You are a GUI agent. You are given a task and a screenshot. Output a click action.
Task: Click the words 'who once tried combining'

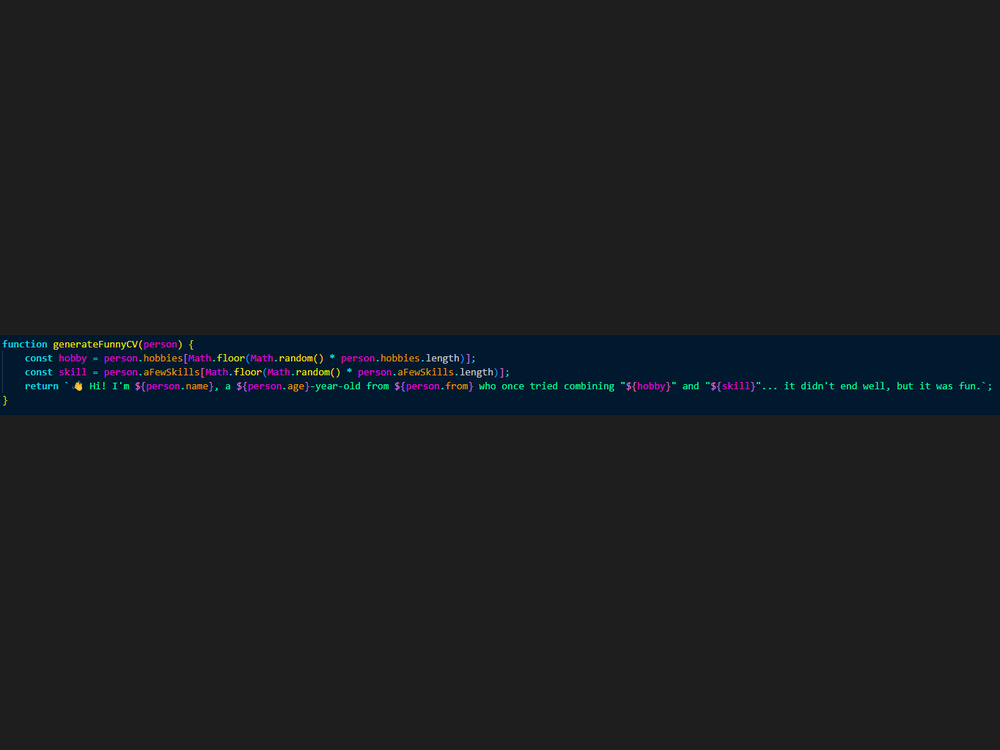point(547,386)
